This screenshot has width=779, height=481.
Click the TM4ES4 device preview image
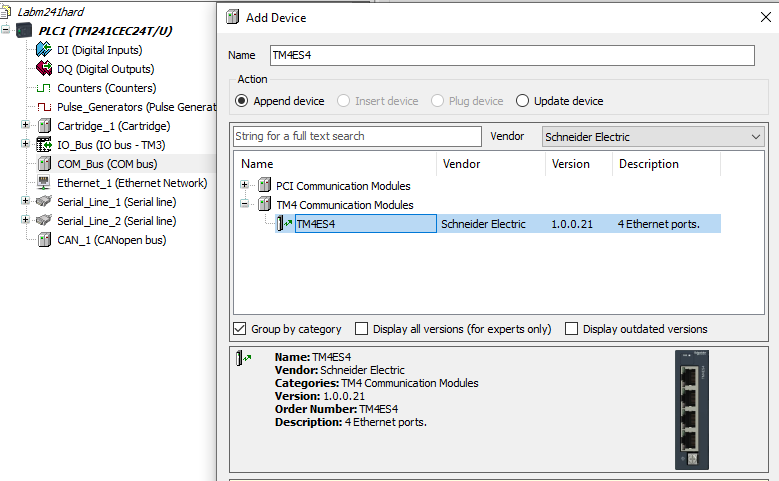click(690, 410)
